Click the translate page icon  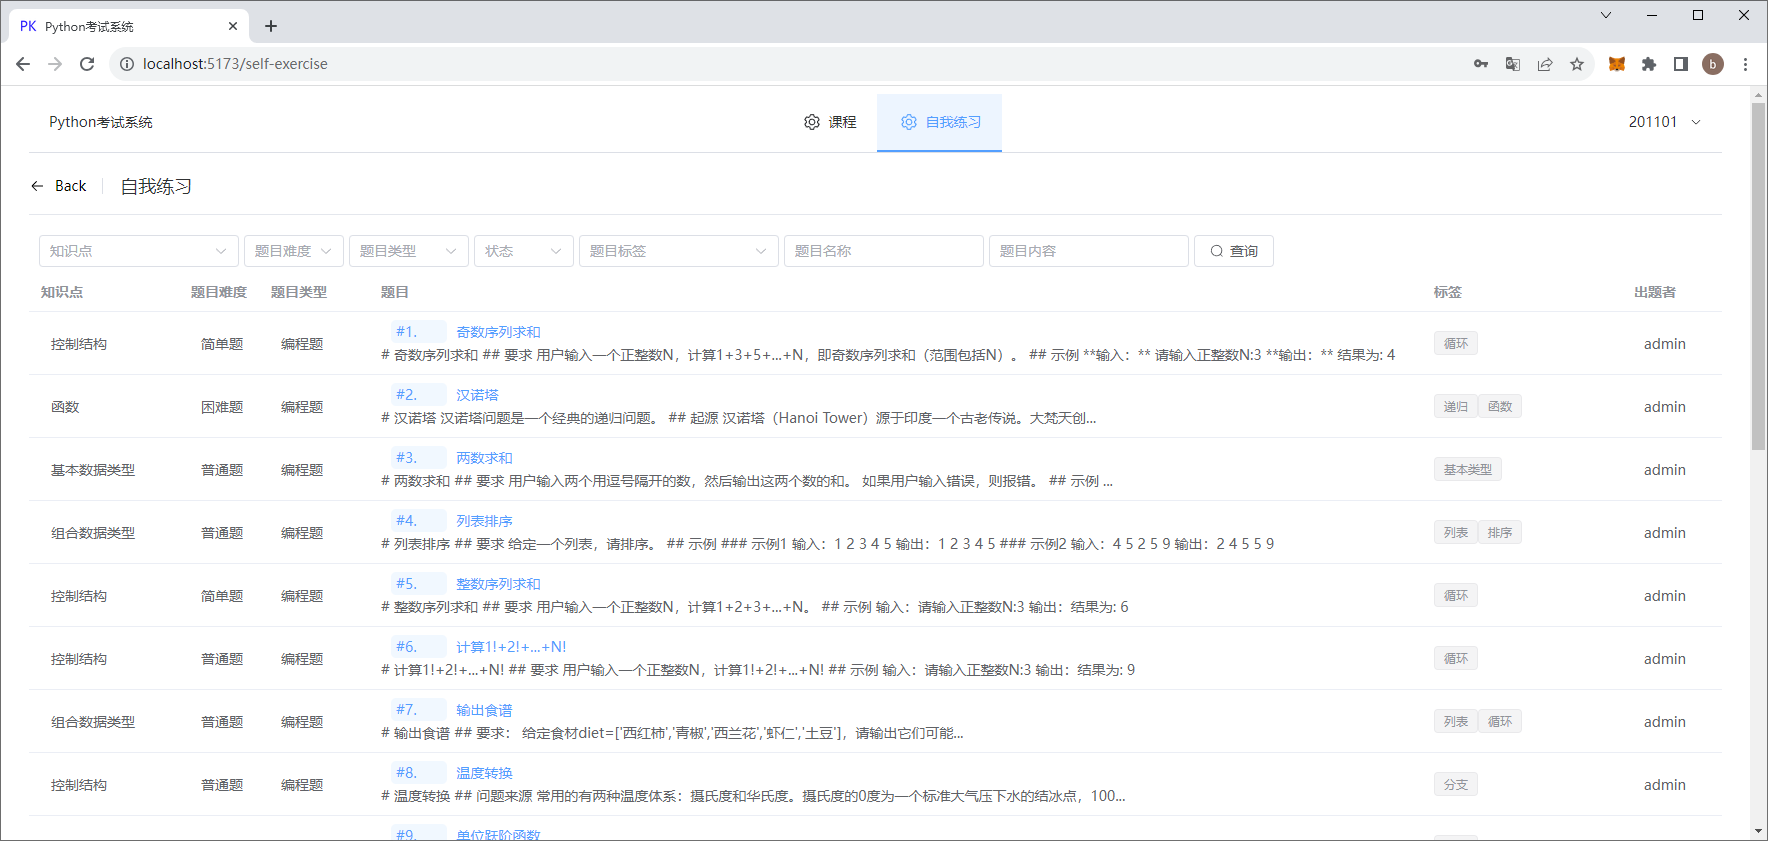coord(1513,64)
